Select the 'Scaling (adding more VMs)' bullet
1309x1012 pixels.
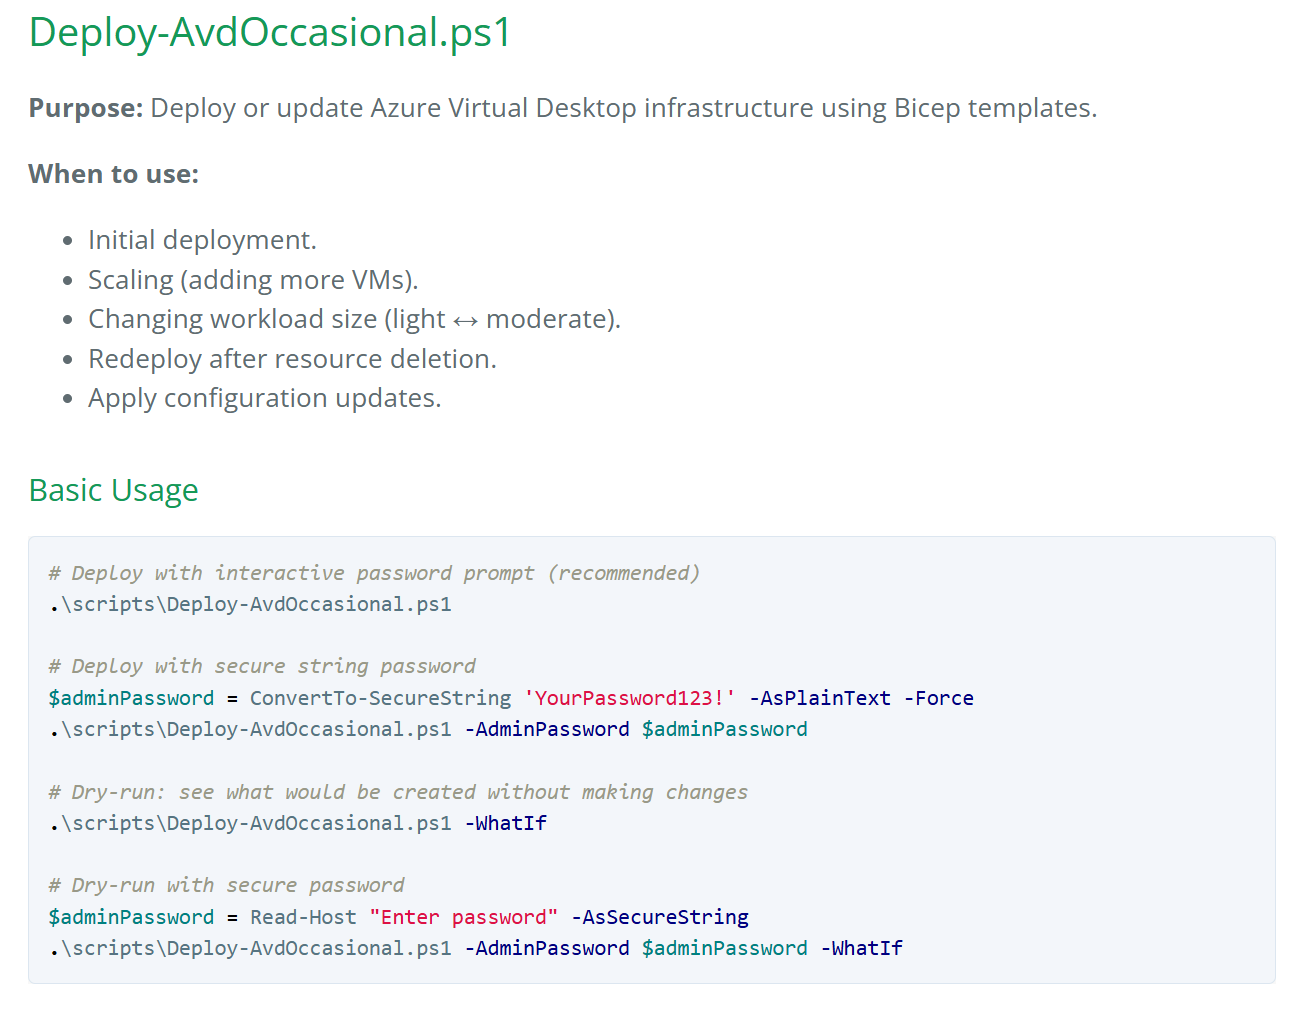252,279
